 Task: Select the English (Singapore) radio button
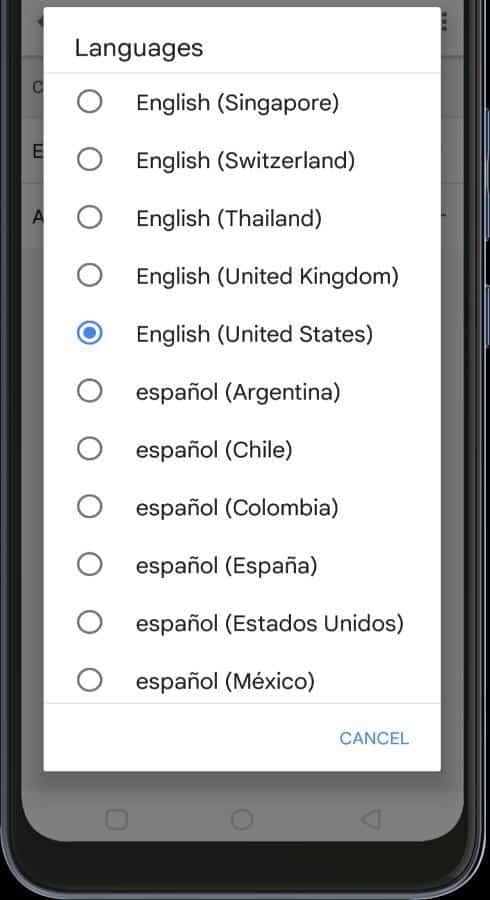90,102
